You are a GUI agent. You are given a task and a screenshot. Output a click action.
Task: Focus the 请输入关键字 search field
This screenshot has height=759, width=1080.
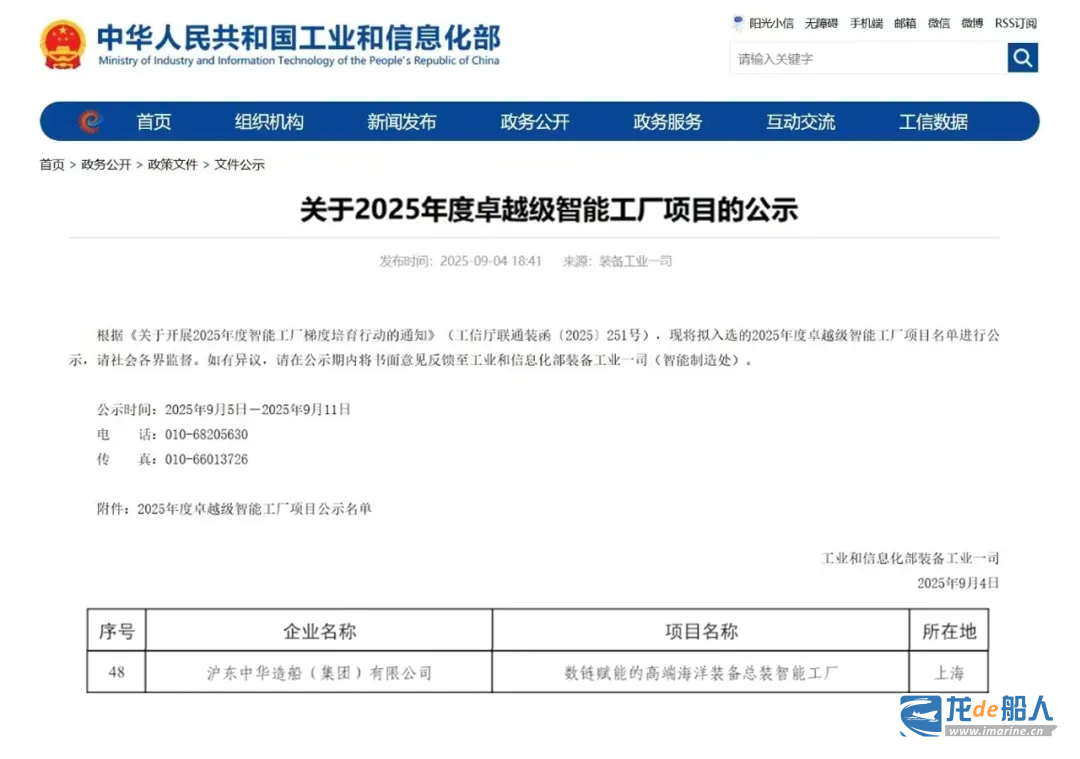click(x=867, y=59)
